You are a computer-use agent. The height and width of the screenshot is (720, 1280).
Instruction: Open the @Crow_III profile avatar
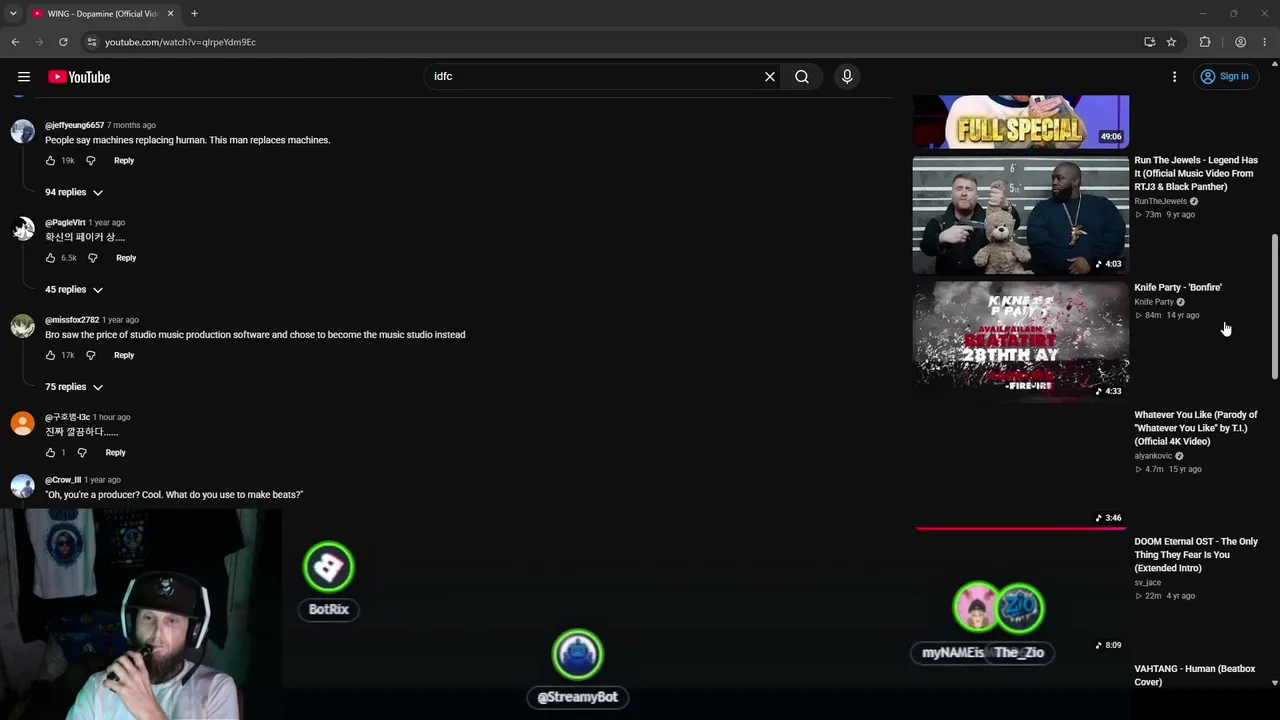(22, 486)
